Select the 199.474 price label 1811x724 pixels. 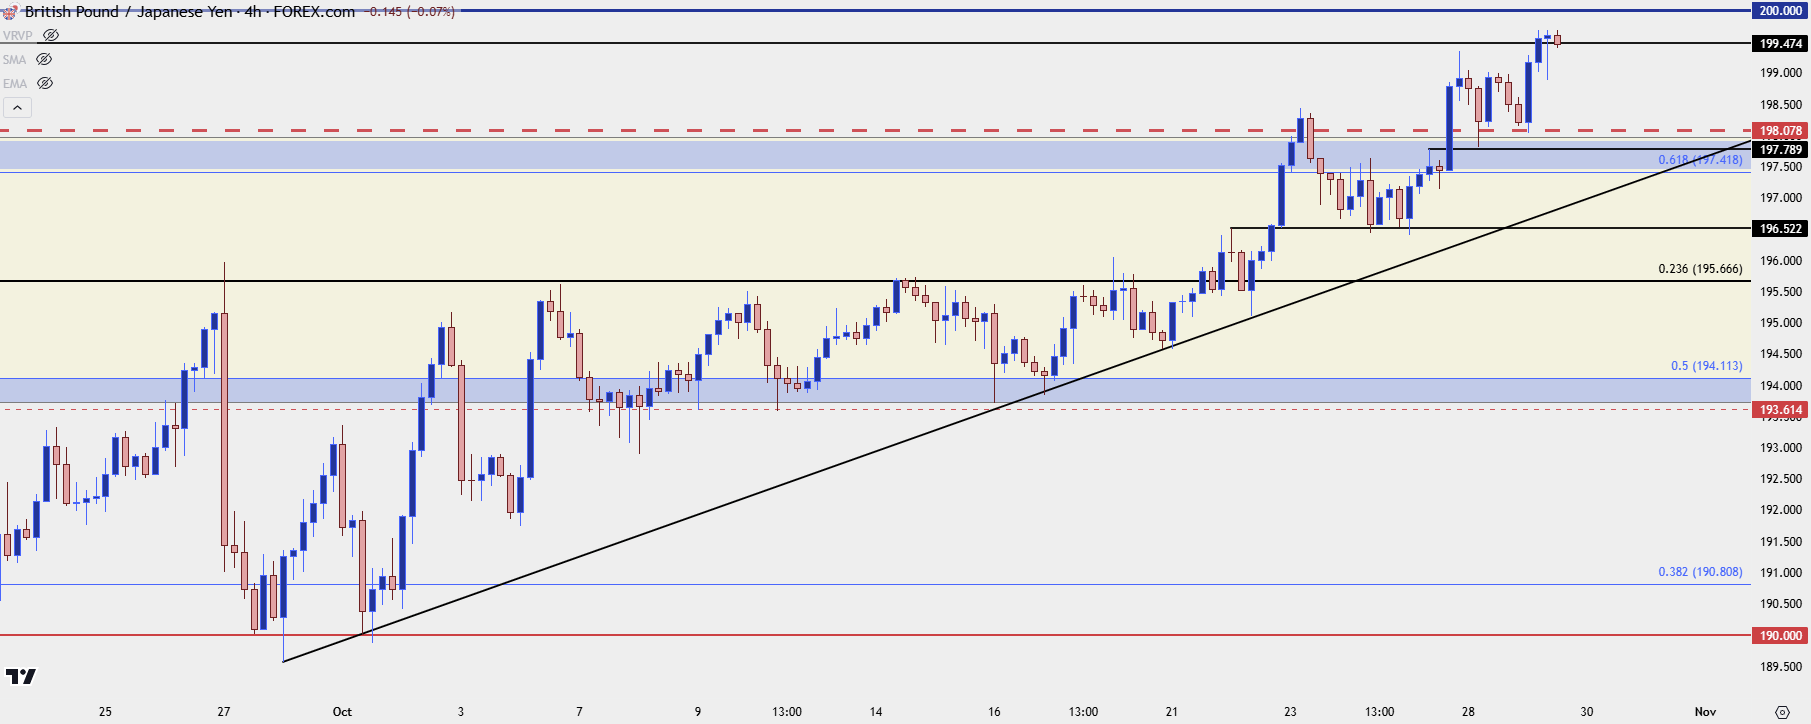pos(1781,43)
